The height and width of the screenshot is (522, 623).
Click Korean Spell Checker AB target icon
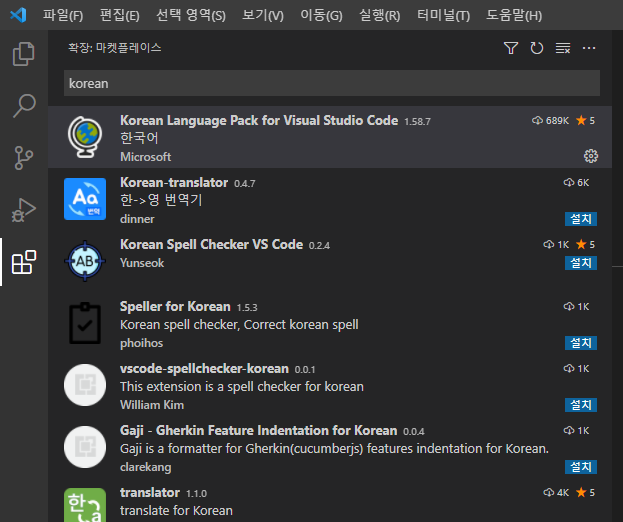click(85, 261)
